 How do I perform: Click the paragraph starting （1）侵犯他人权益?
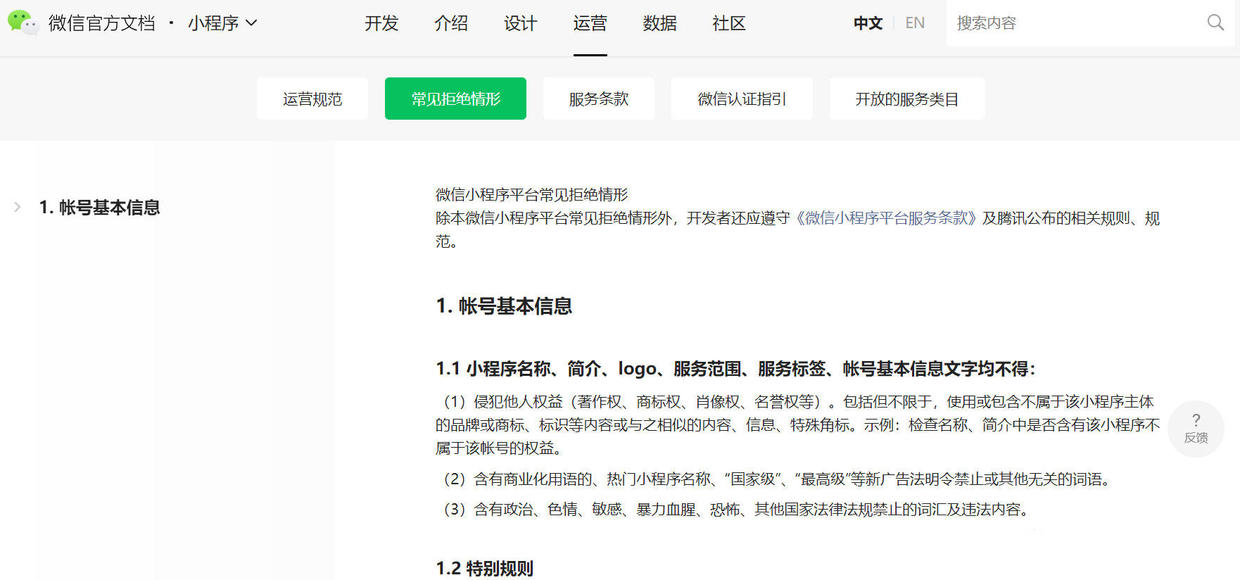pyautogui.click(x=799, y=425)
